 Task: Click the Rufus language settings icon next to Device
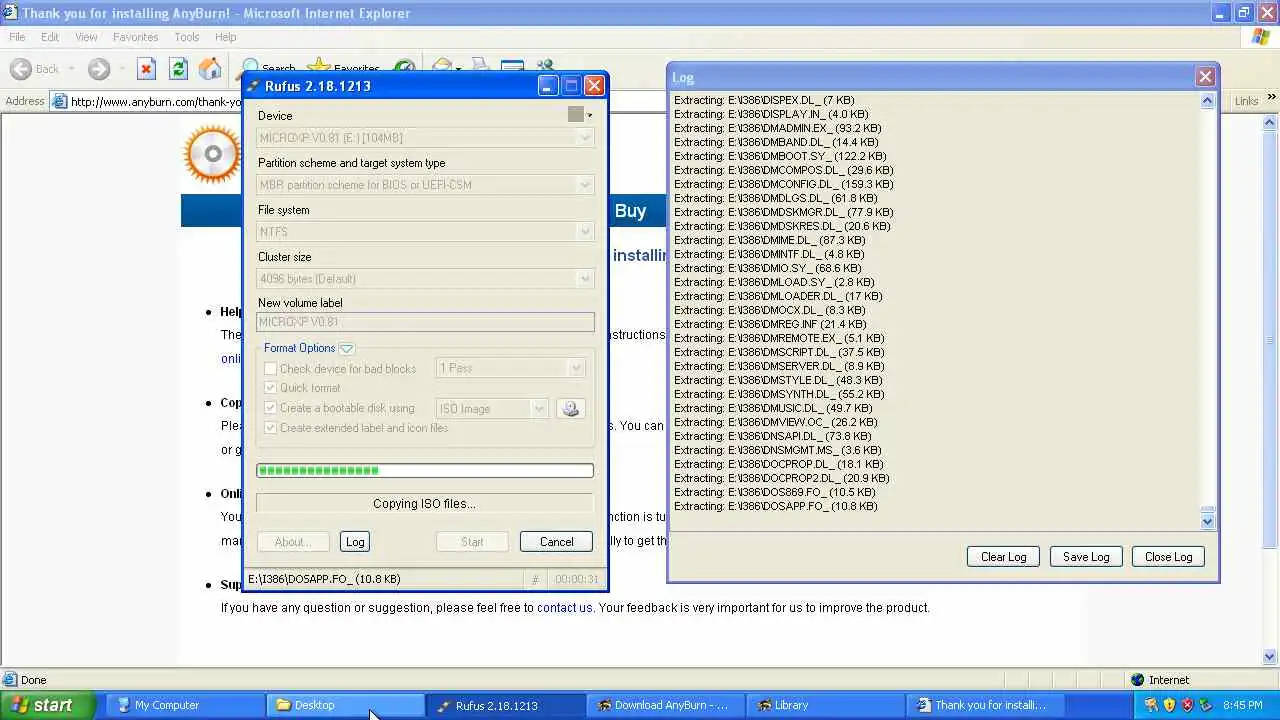tap(576, 115)
